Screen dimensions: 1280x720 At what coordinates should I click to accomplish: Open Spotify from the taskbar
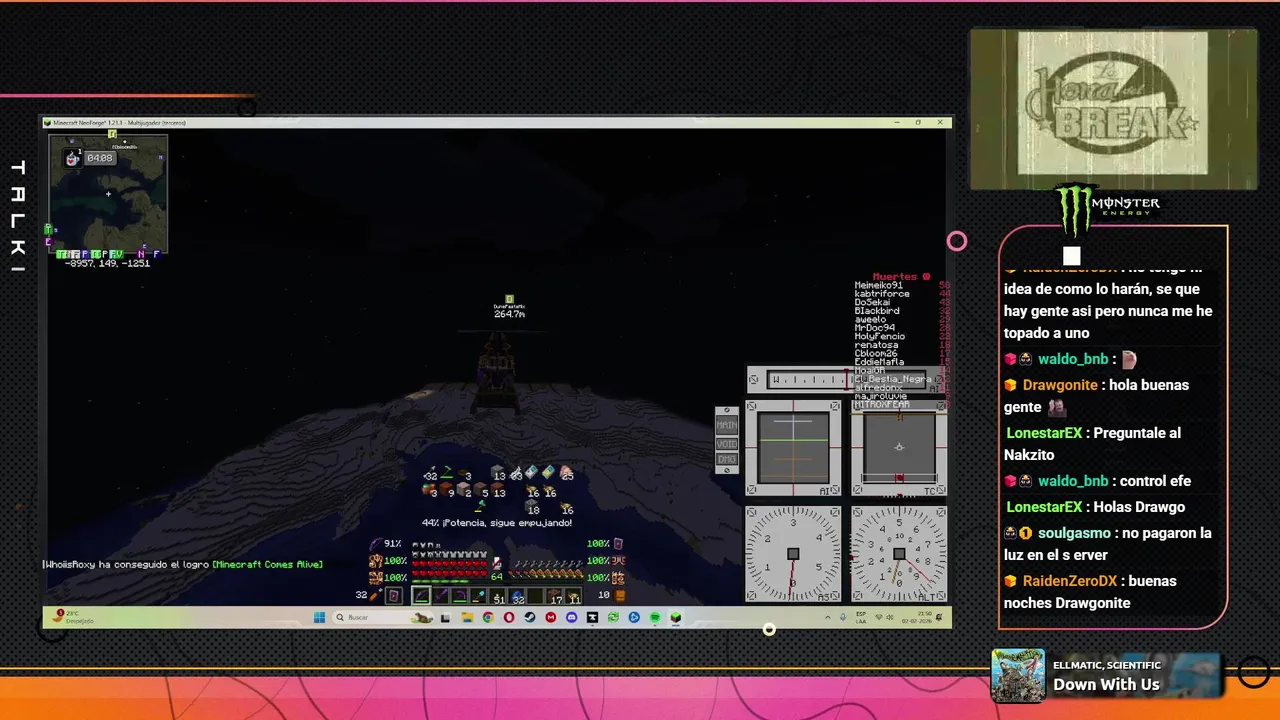(655, 617)
